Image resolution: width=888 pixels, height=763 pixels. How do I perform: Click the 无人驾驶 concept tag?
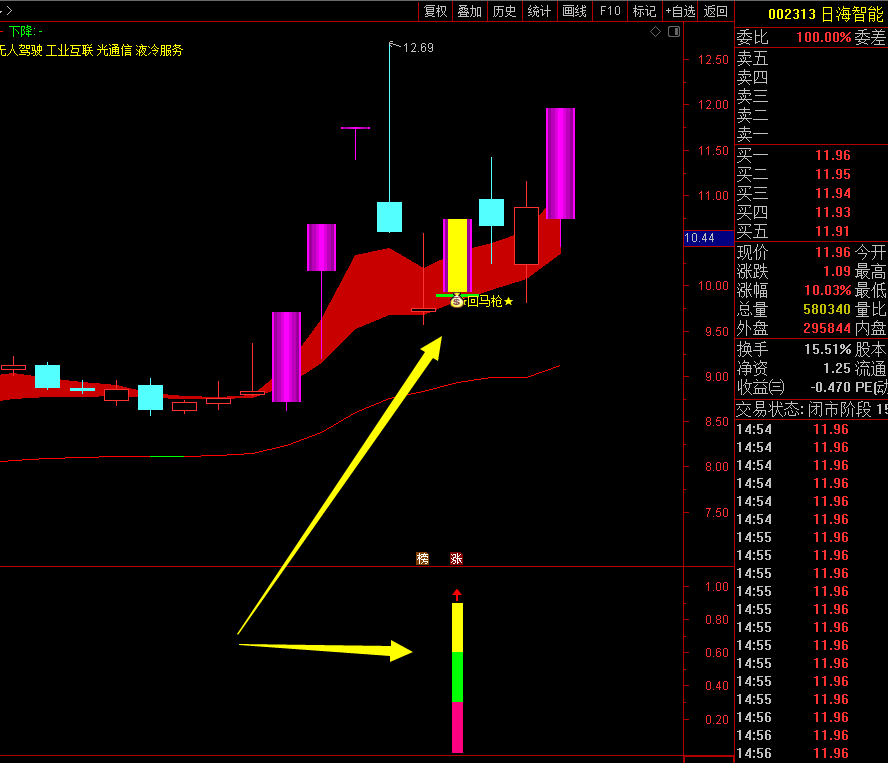point(21,50)
